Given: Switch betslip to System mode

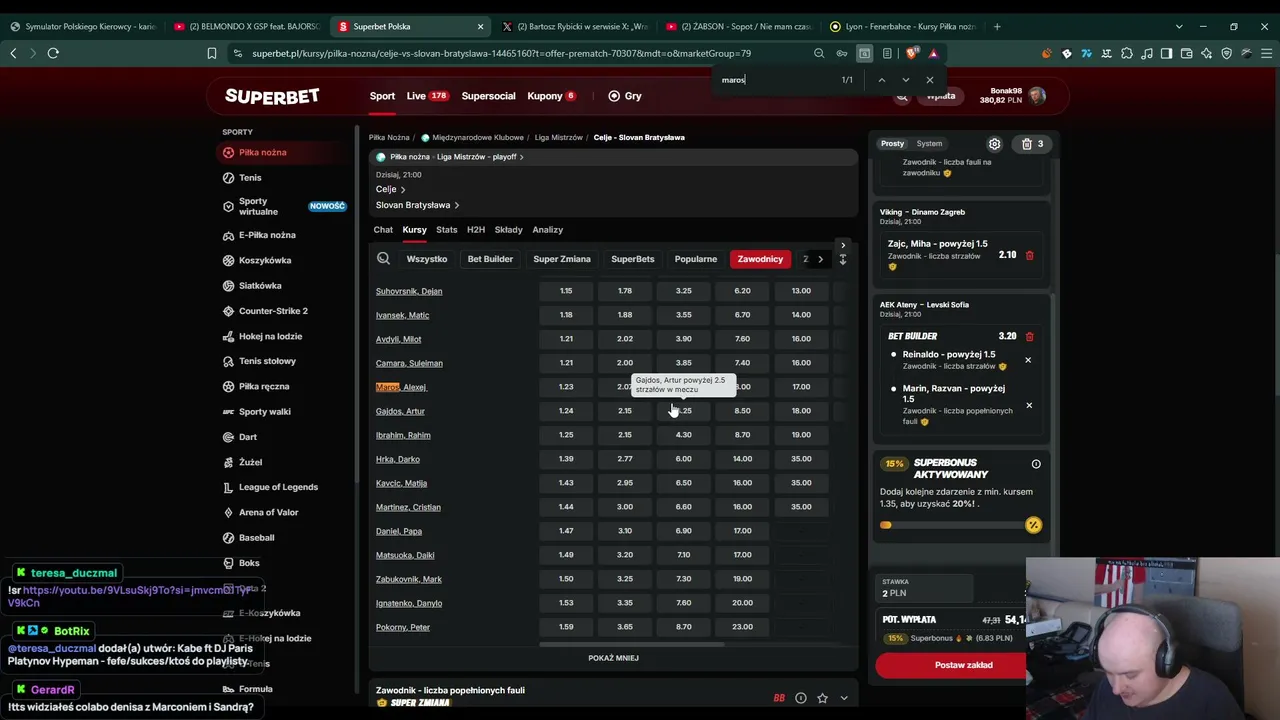Looking at the screenshot, I should (x=929, y=144).
